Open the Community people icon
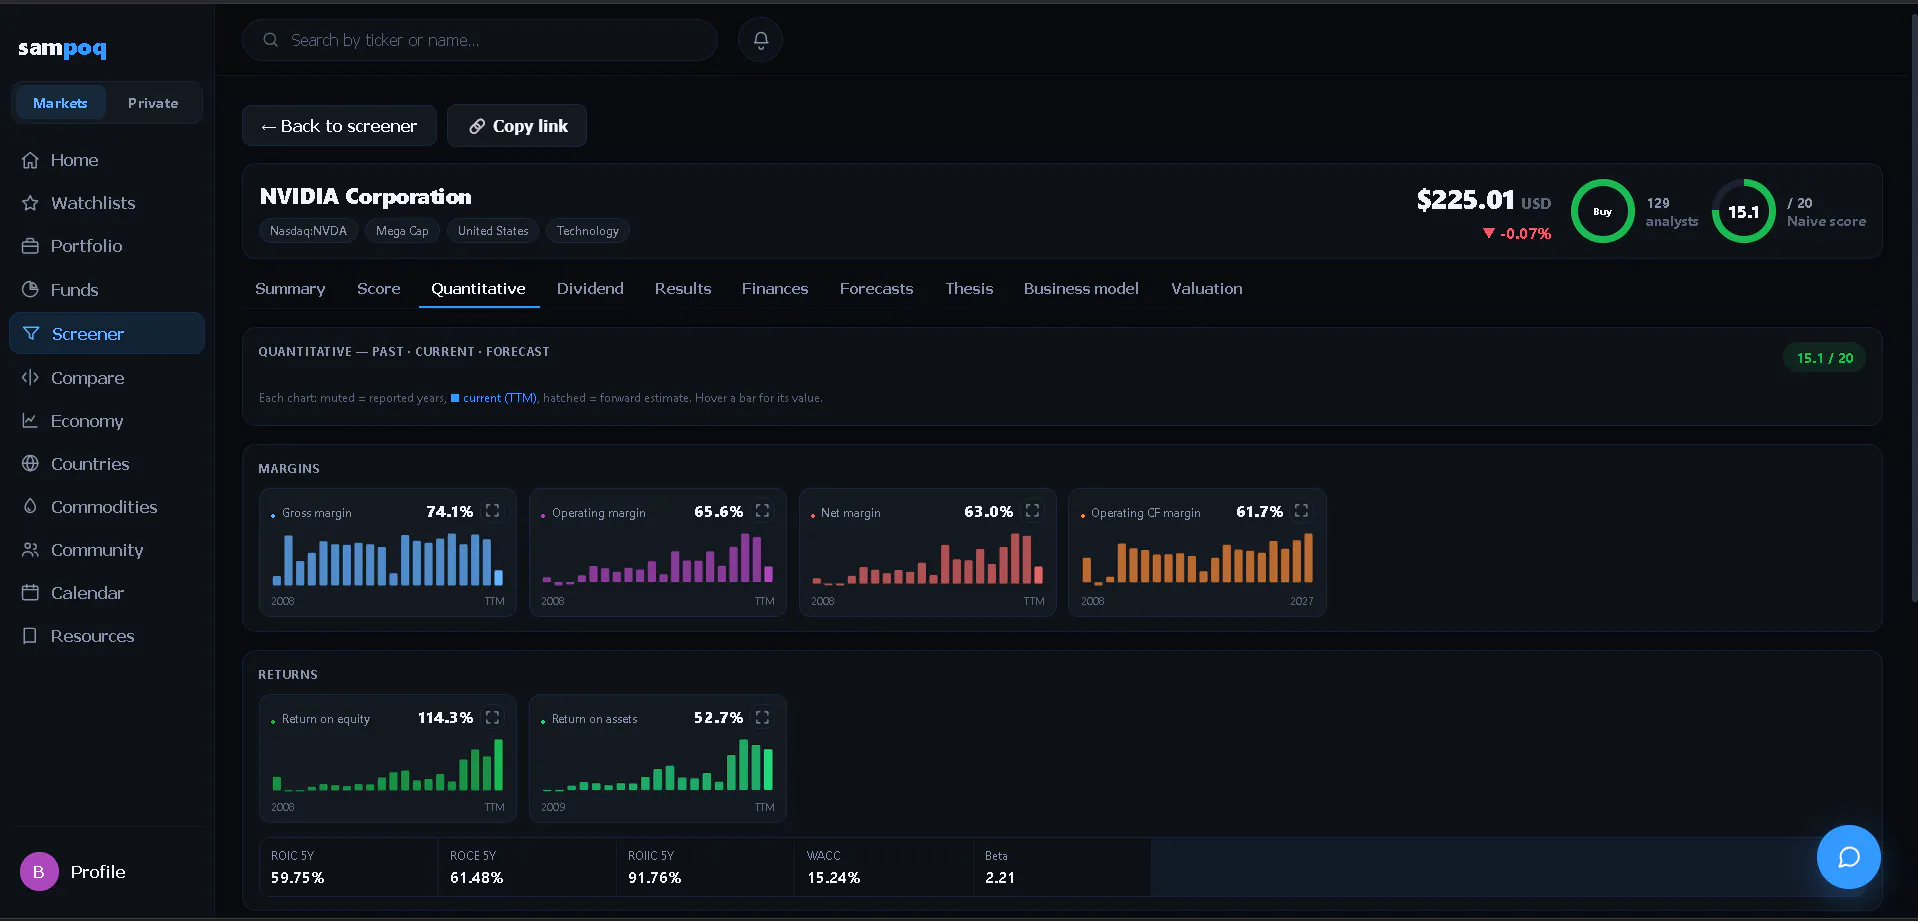1918x921 pixels. coord(30,550)
